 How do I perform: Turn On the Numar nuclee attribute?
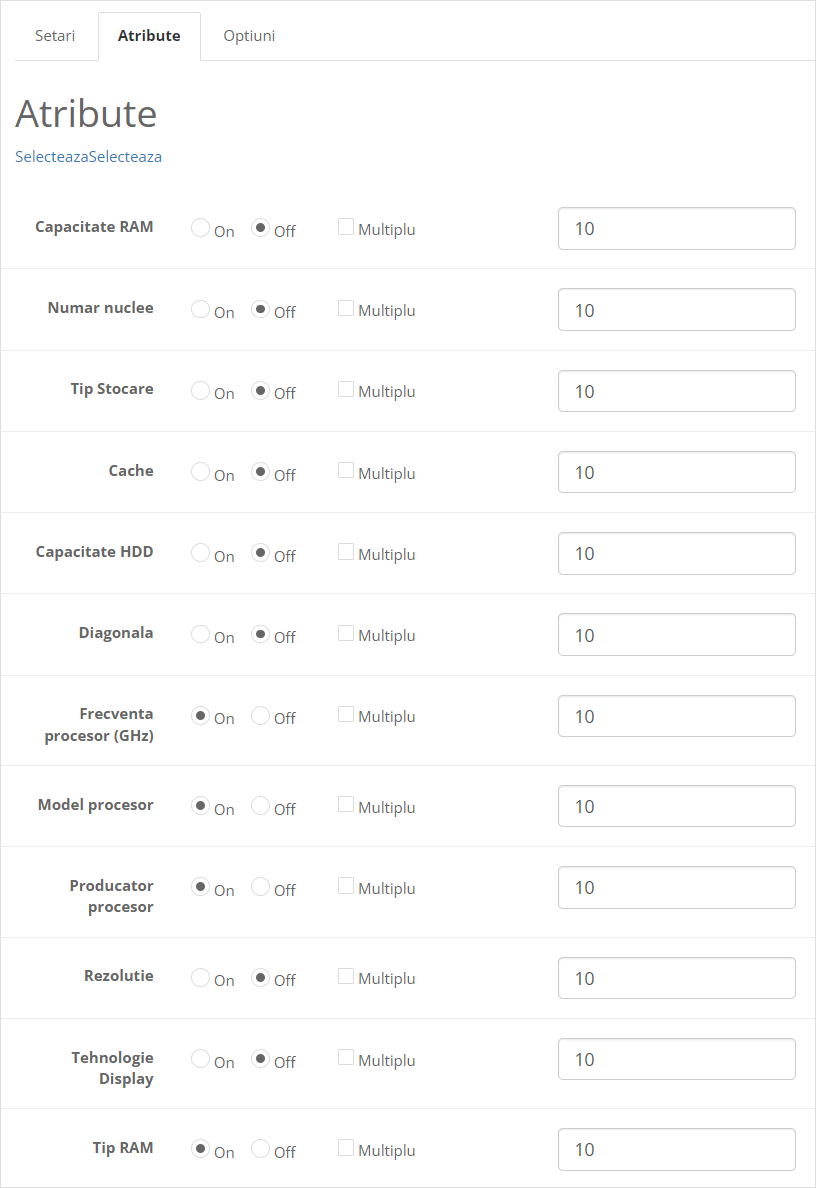[200, 309]
